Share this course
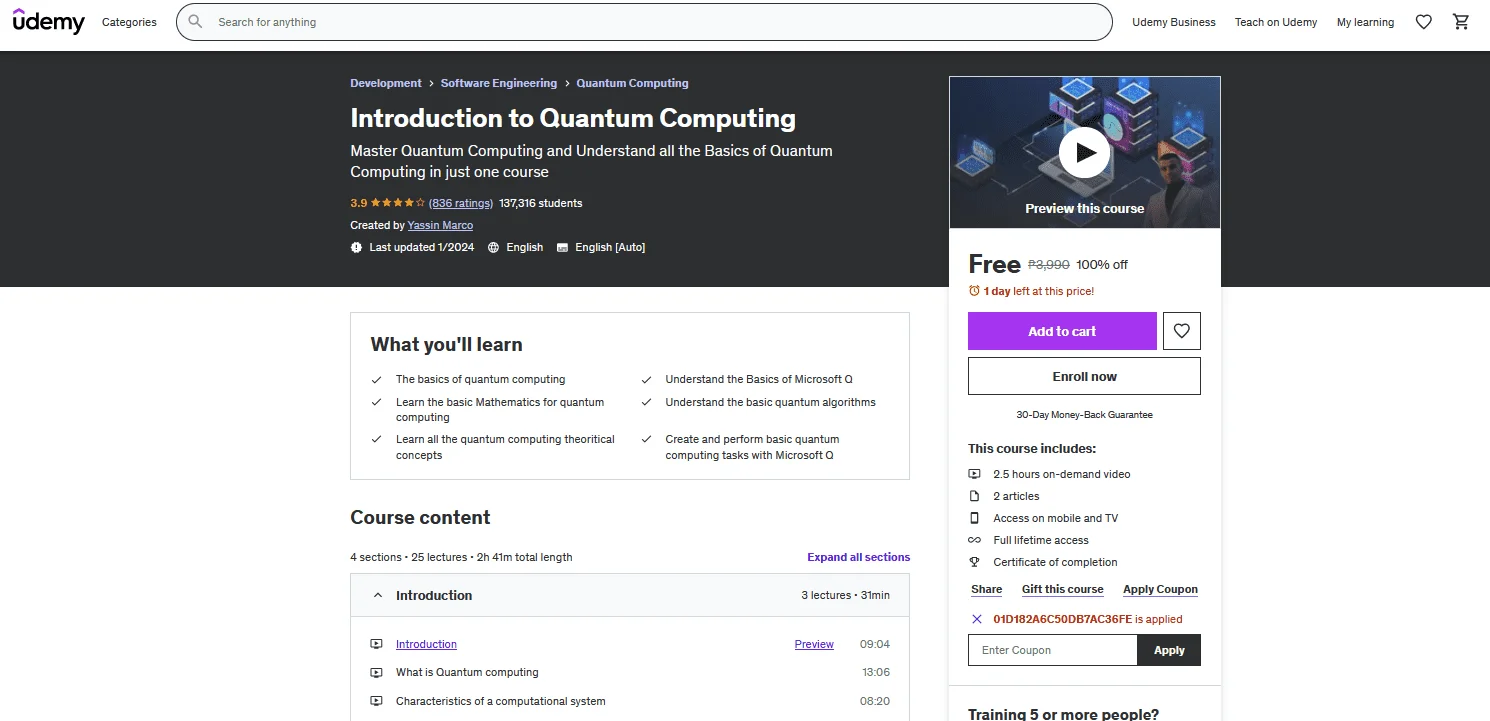The image size is (1490, 721). coord(987,590)
